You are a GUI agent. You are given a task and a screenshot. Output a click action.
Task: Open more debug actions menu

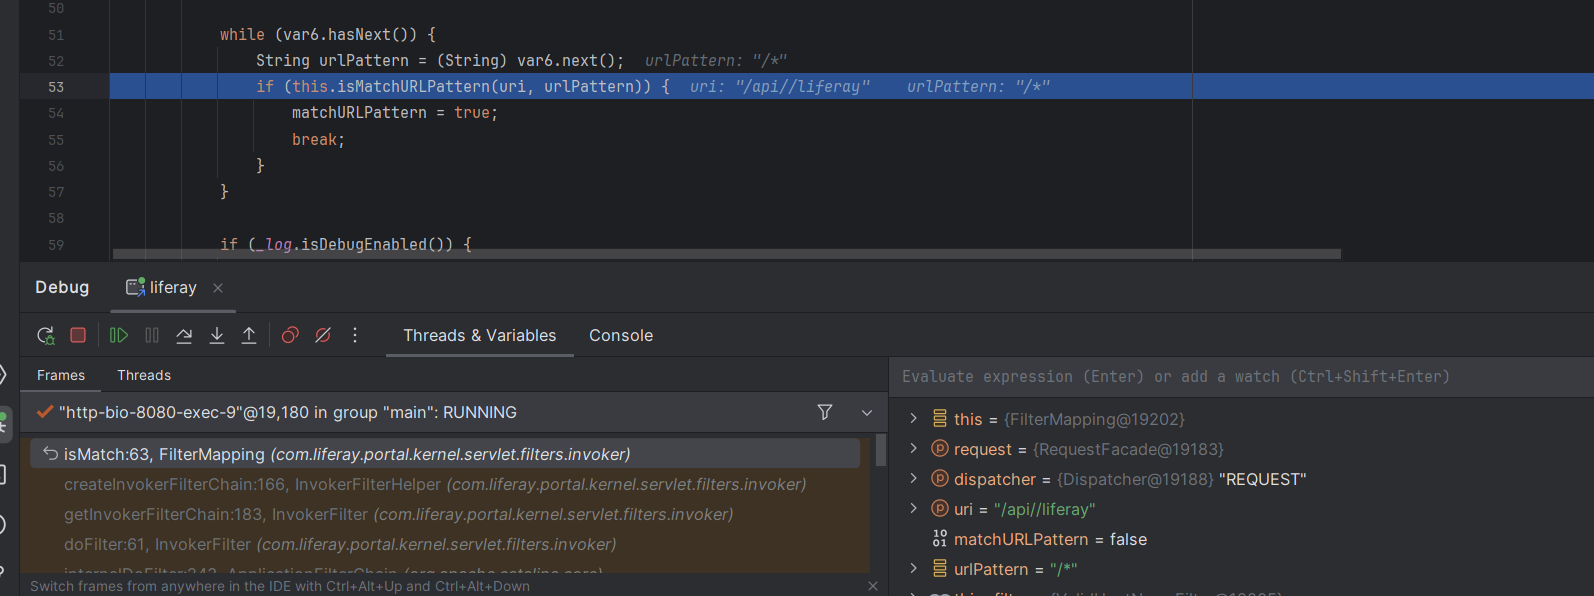(x=355, y=336)
